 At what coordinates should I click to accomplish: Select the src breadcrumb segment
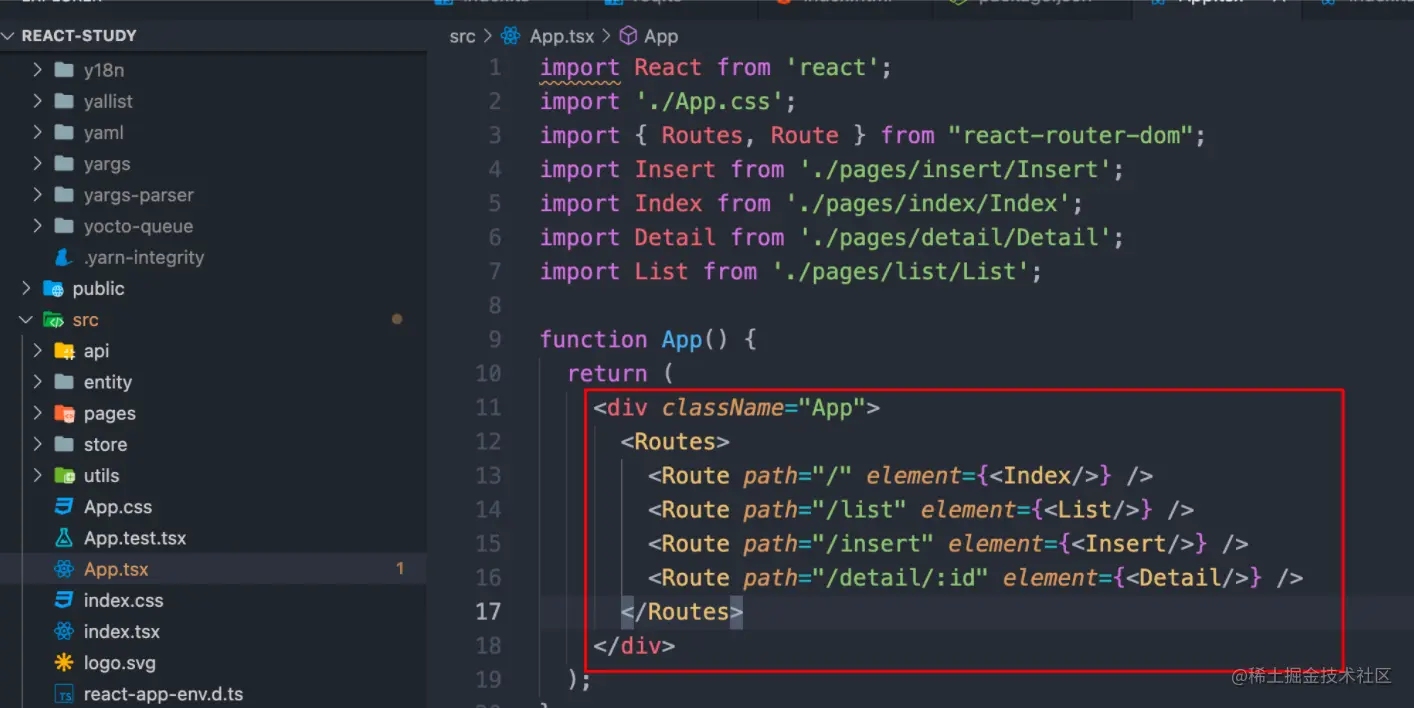(462, 36)
